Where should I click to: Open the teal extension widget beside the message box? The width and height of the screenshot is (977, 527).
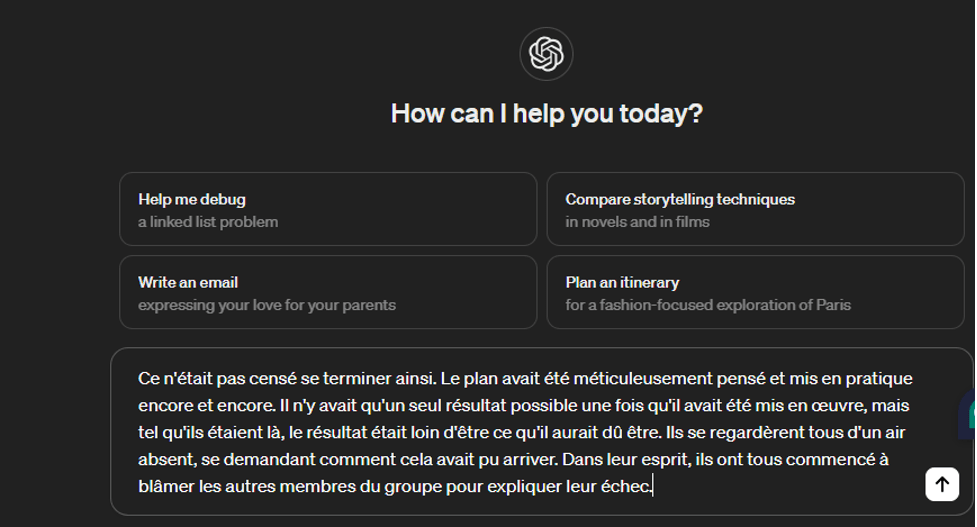(x=968, y=415)
